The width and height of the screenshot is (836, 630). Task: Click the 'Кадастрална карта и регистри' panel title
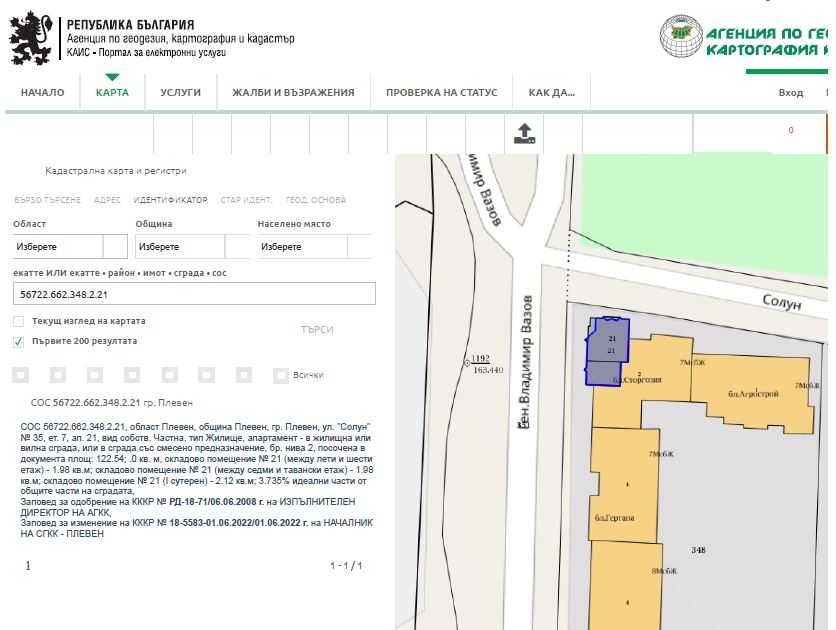coord(116,171)
